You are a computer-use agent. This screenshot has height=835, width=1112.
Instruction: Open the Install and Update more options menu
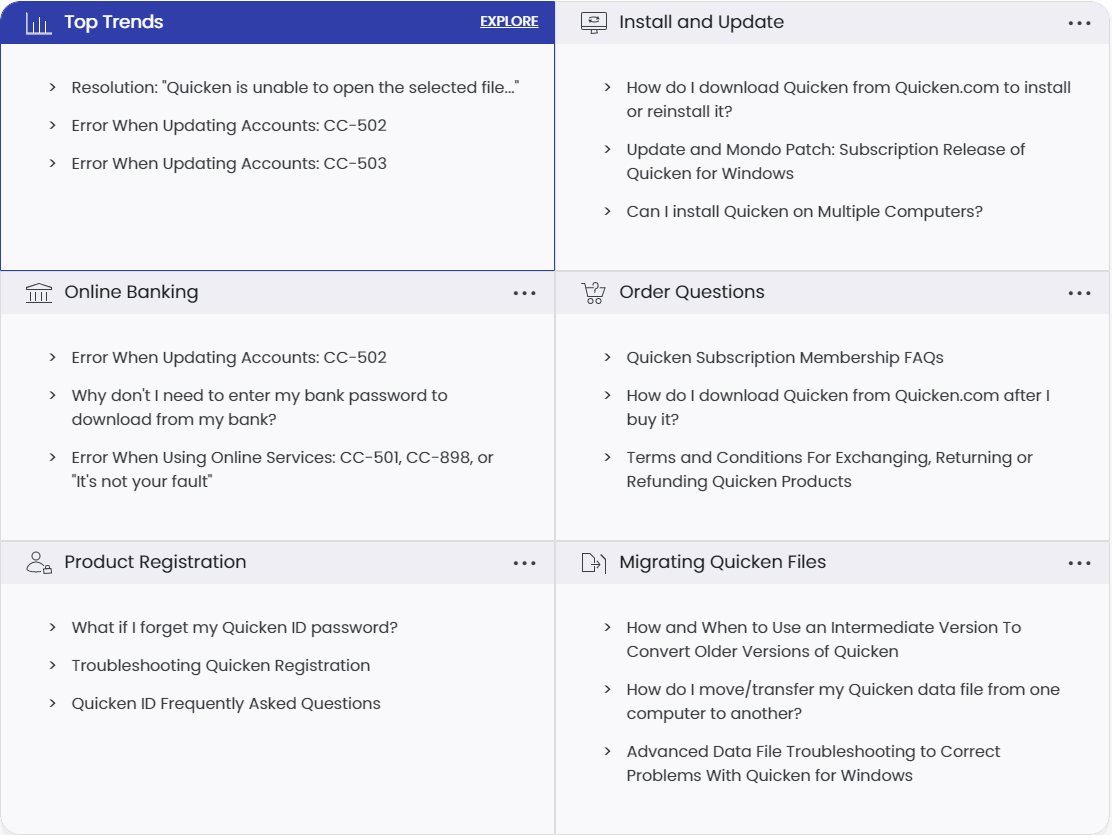[x=1079, y=23]
